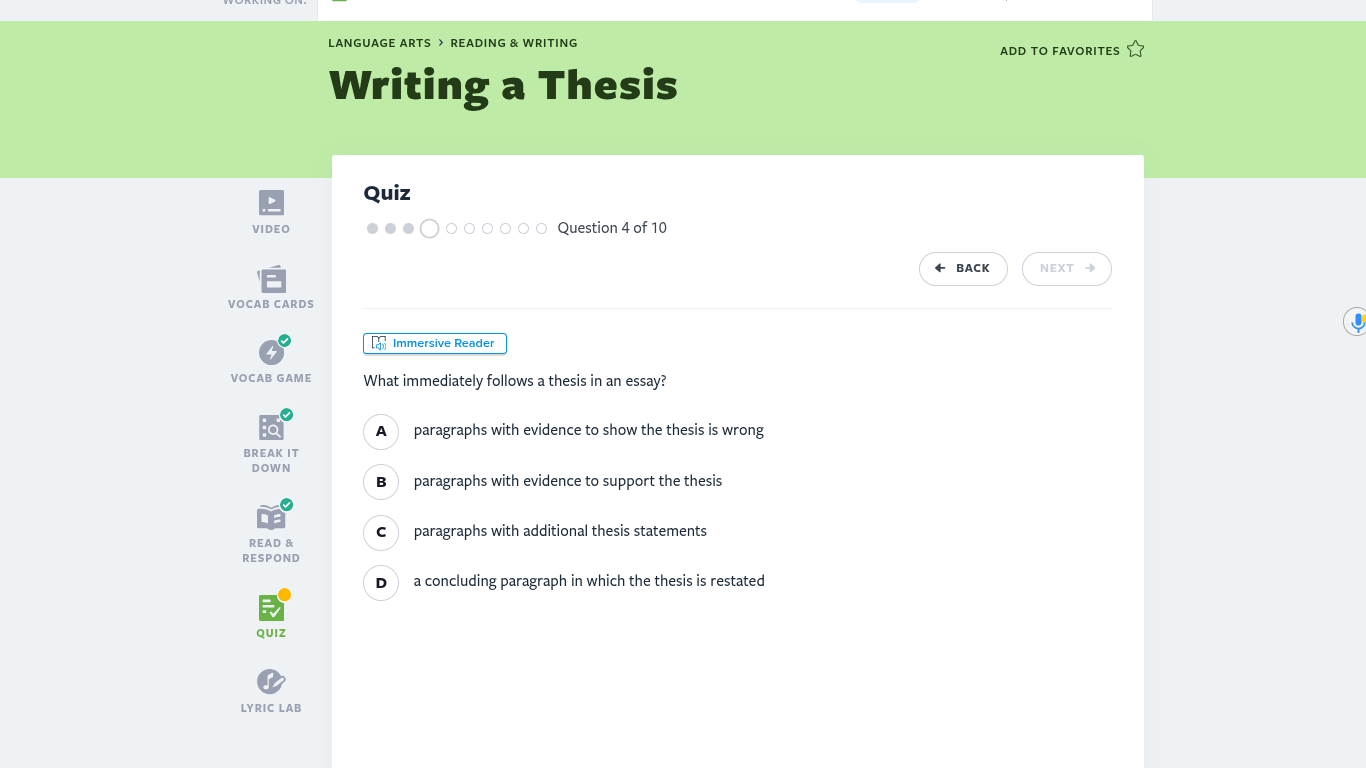Click the Next button

(1066, 268)
